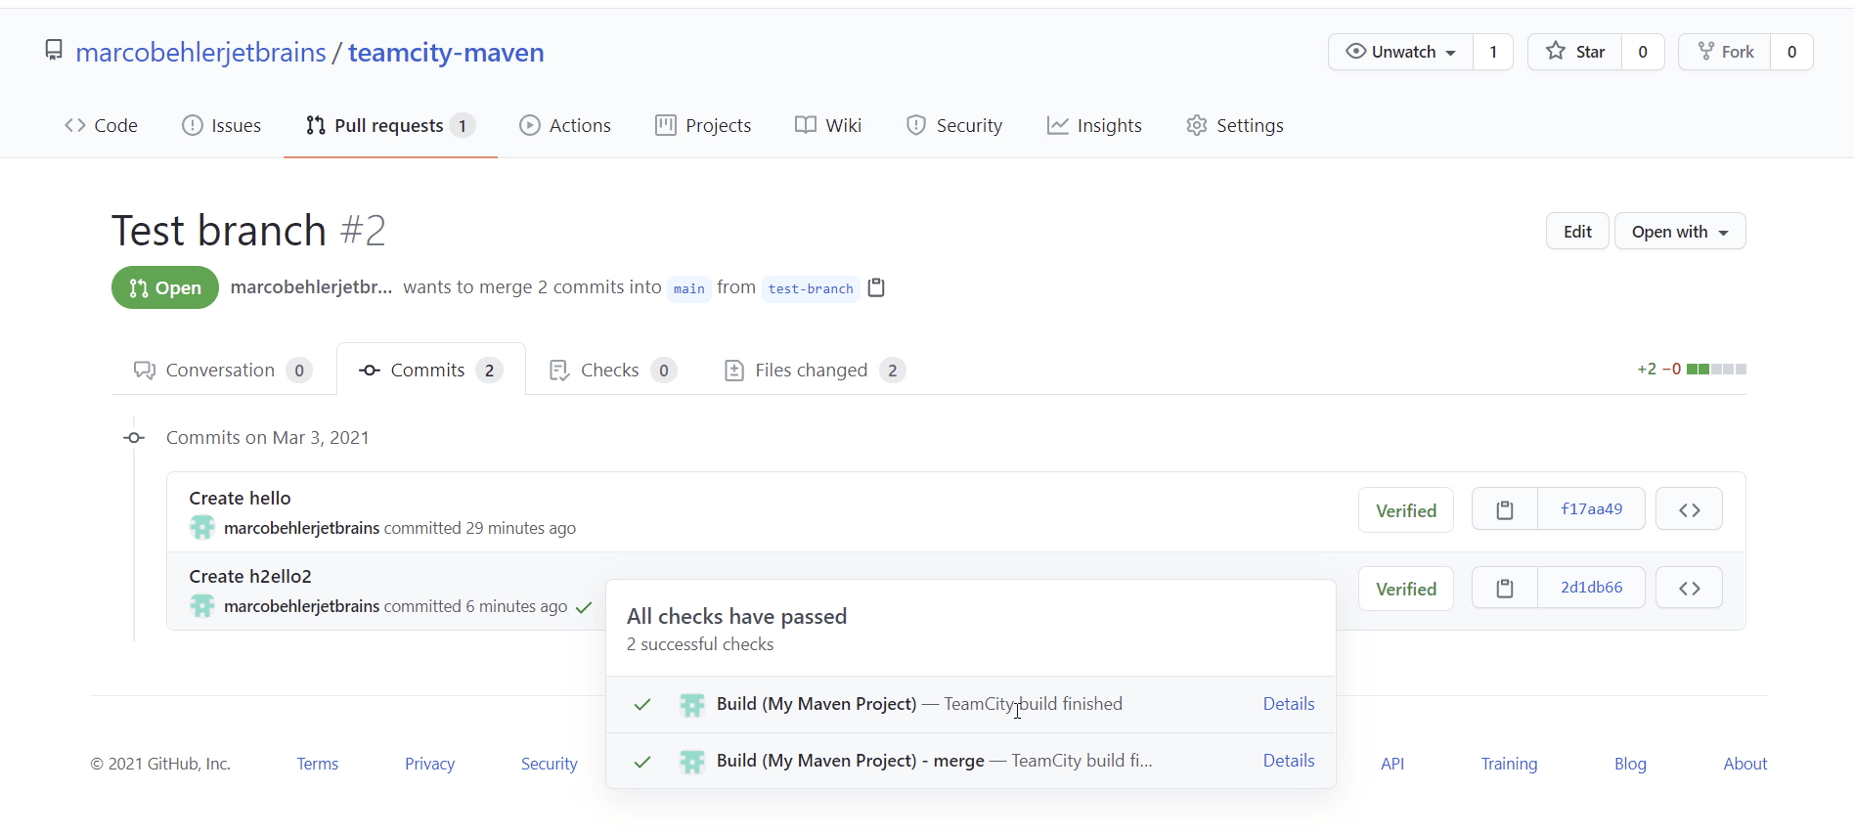Click avatar next to Create hello commit
Image resolution: width=1854 pixels, height=828 pixels.
(202, 528)
